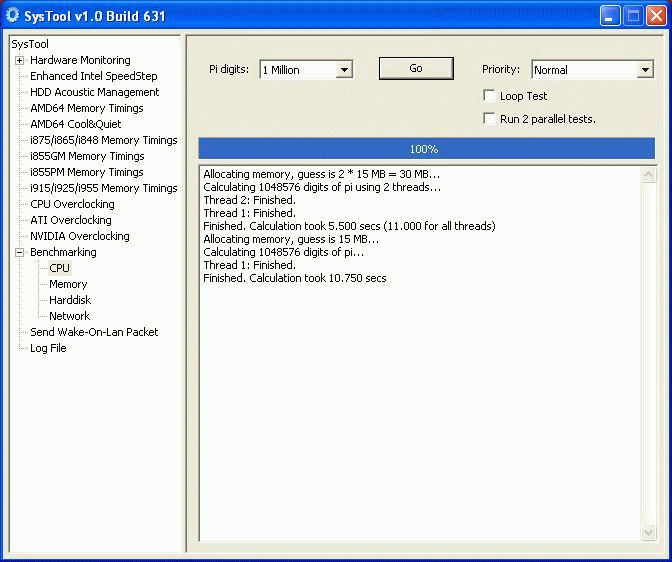
Task: Select ATI Overclocking
Action: [71, 220]
